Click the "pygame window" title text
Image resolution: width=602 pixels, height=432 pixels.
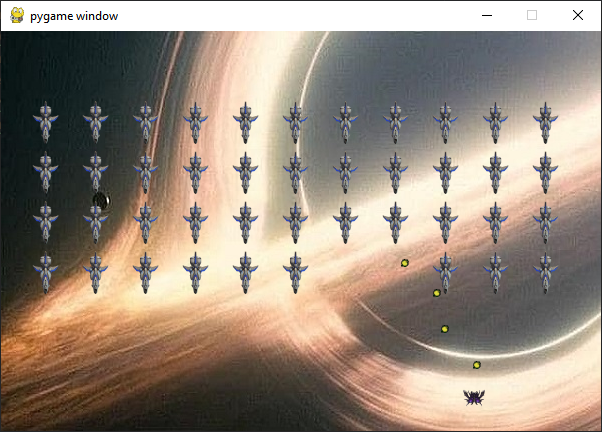click(74, 16)
